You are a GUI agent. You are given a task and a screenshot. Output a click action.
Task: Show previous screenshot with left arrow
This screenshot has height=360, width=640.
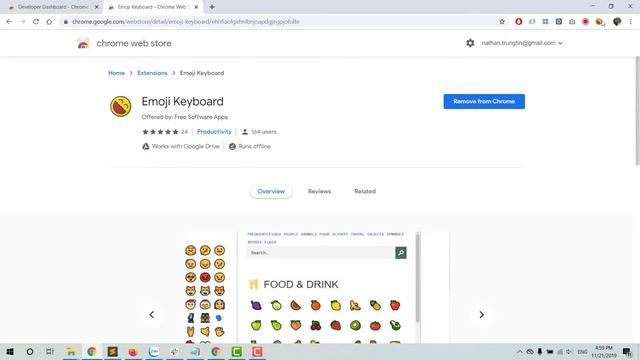pos(152,315)
